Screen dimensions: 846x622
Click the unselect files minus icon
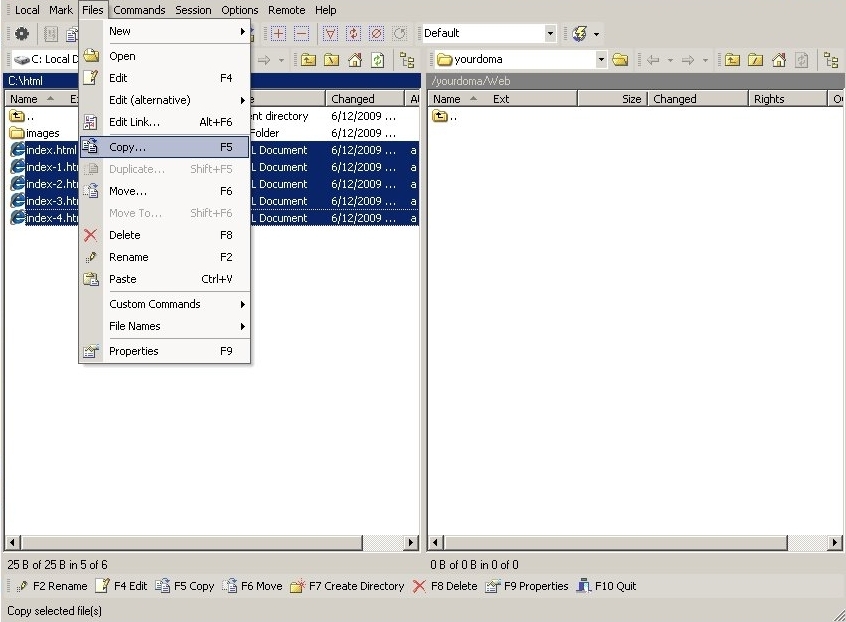point(301,34)
